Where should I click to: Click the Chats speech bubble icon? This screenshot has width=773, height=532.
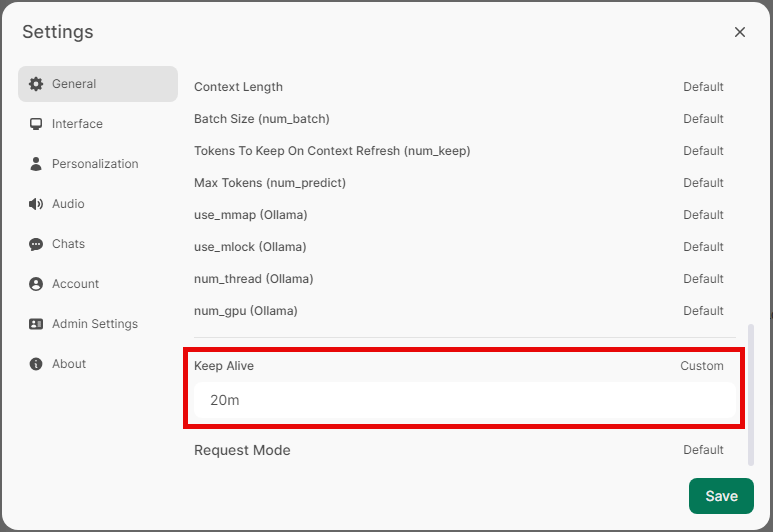(35, 244)
